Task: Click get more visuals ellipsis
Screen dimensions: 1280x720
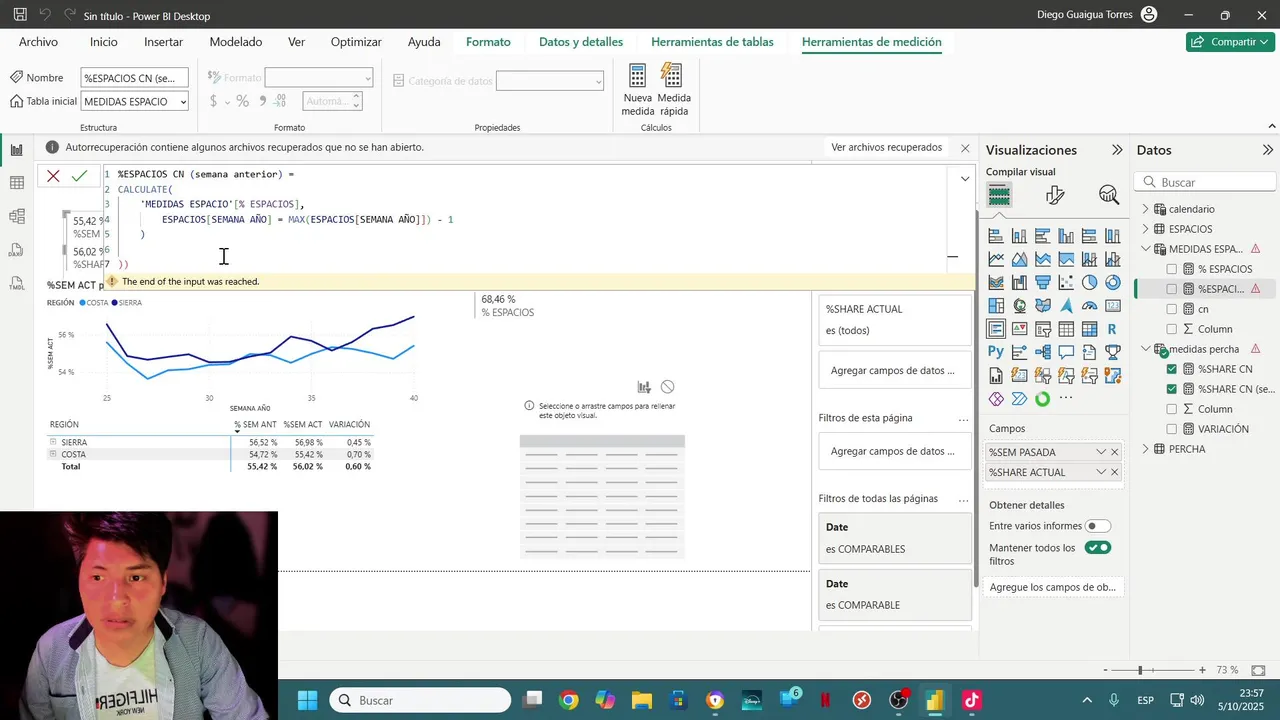Action: (x=1066, y=398)
